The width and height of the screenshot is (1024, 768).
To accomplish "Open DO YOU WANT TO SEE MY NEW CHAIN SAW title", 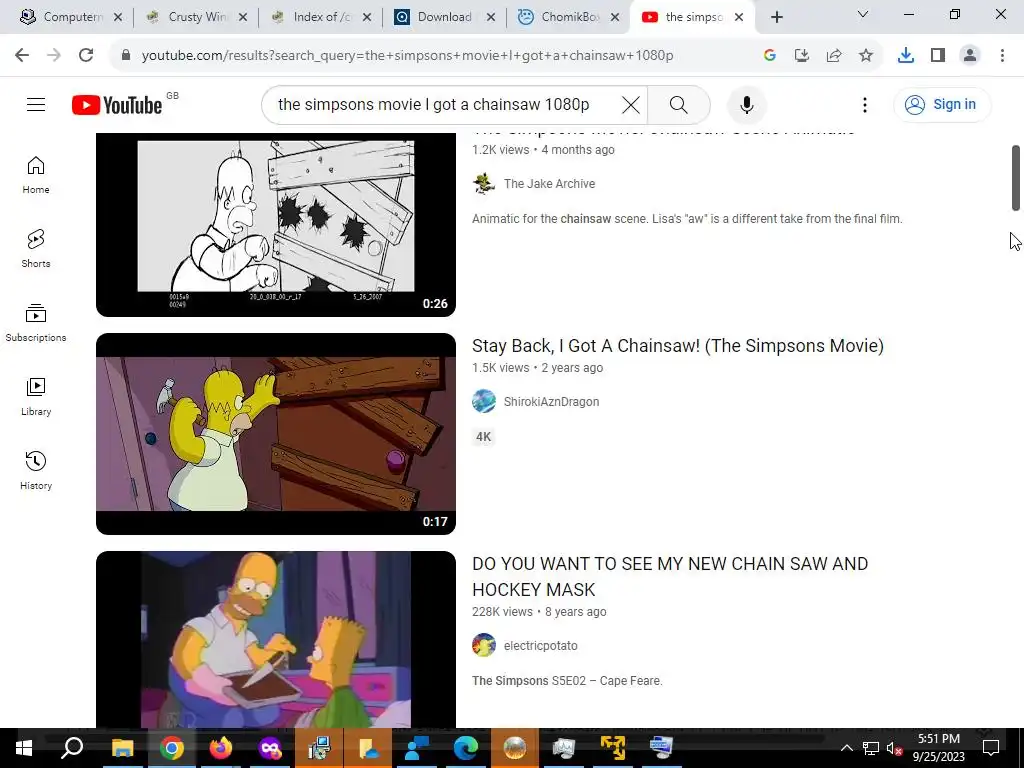I will tap(670, 577).
